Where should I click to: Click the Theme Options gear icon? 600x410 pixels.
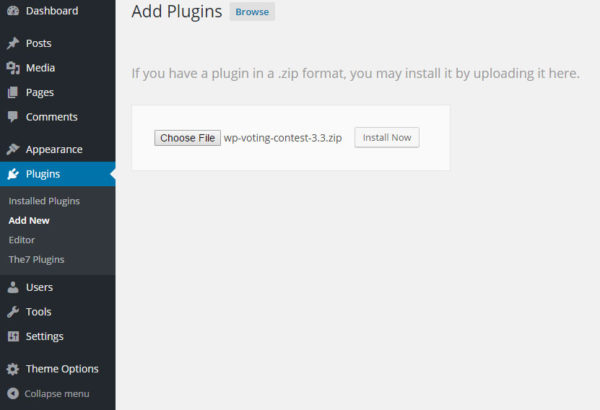coord(13,369)
